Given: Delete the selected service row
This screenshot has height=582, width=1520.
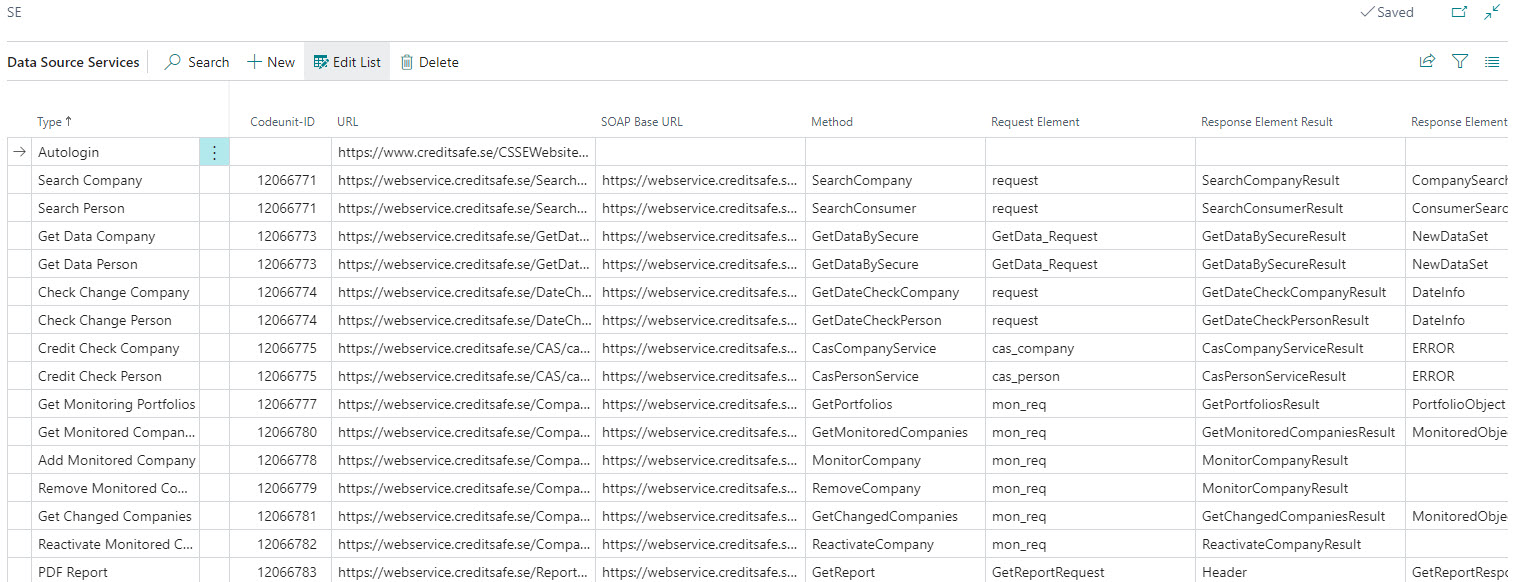Looking at the screenshot, I should (429, 62).
